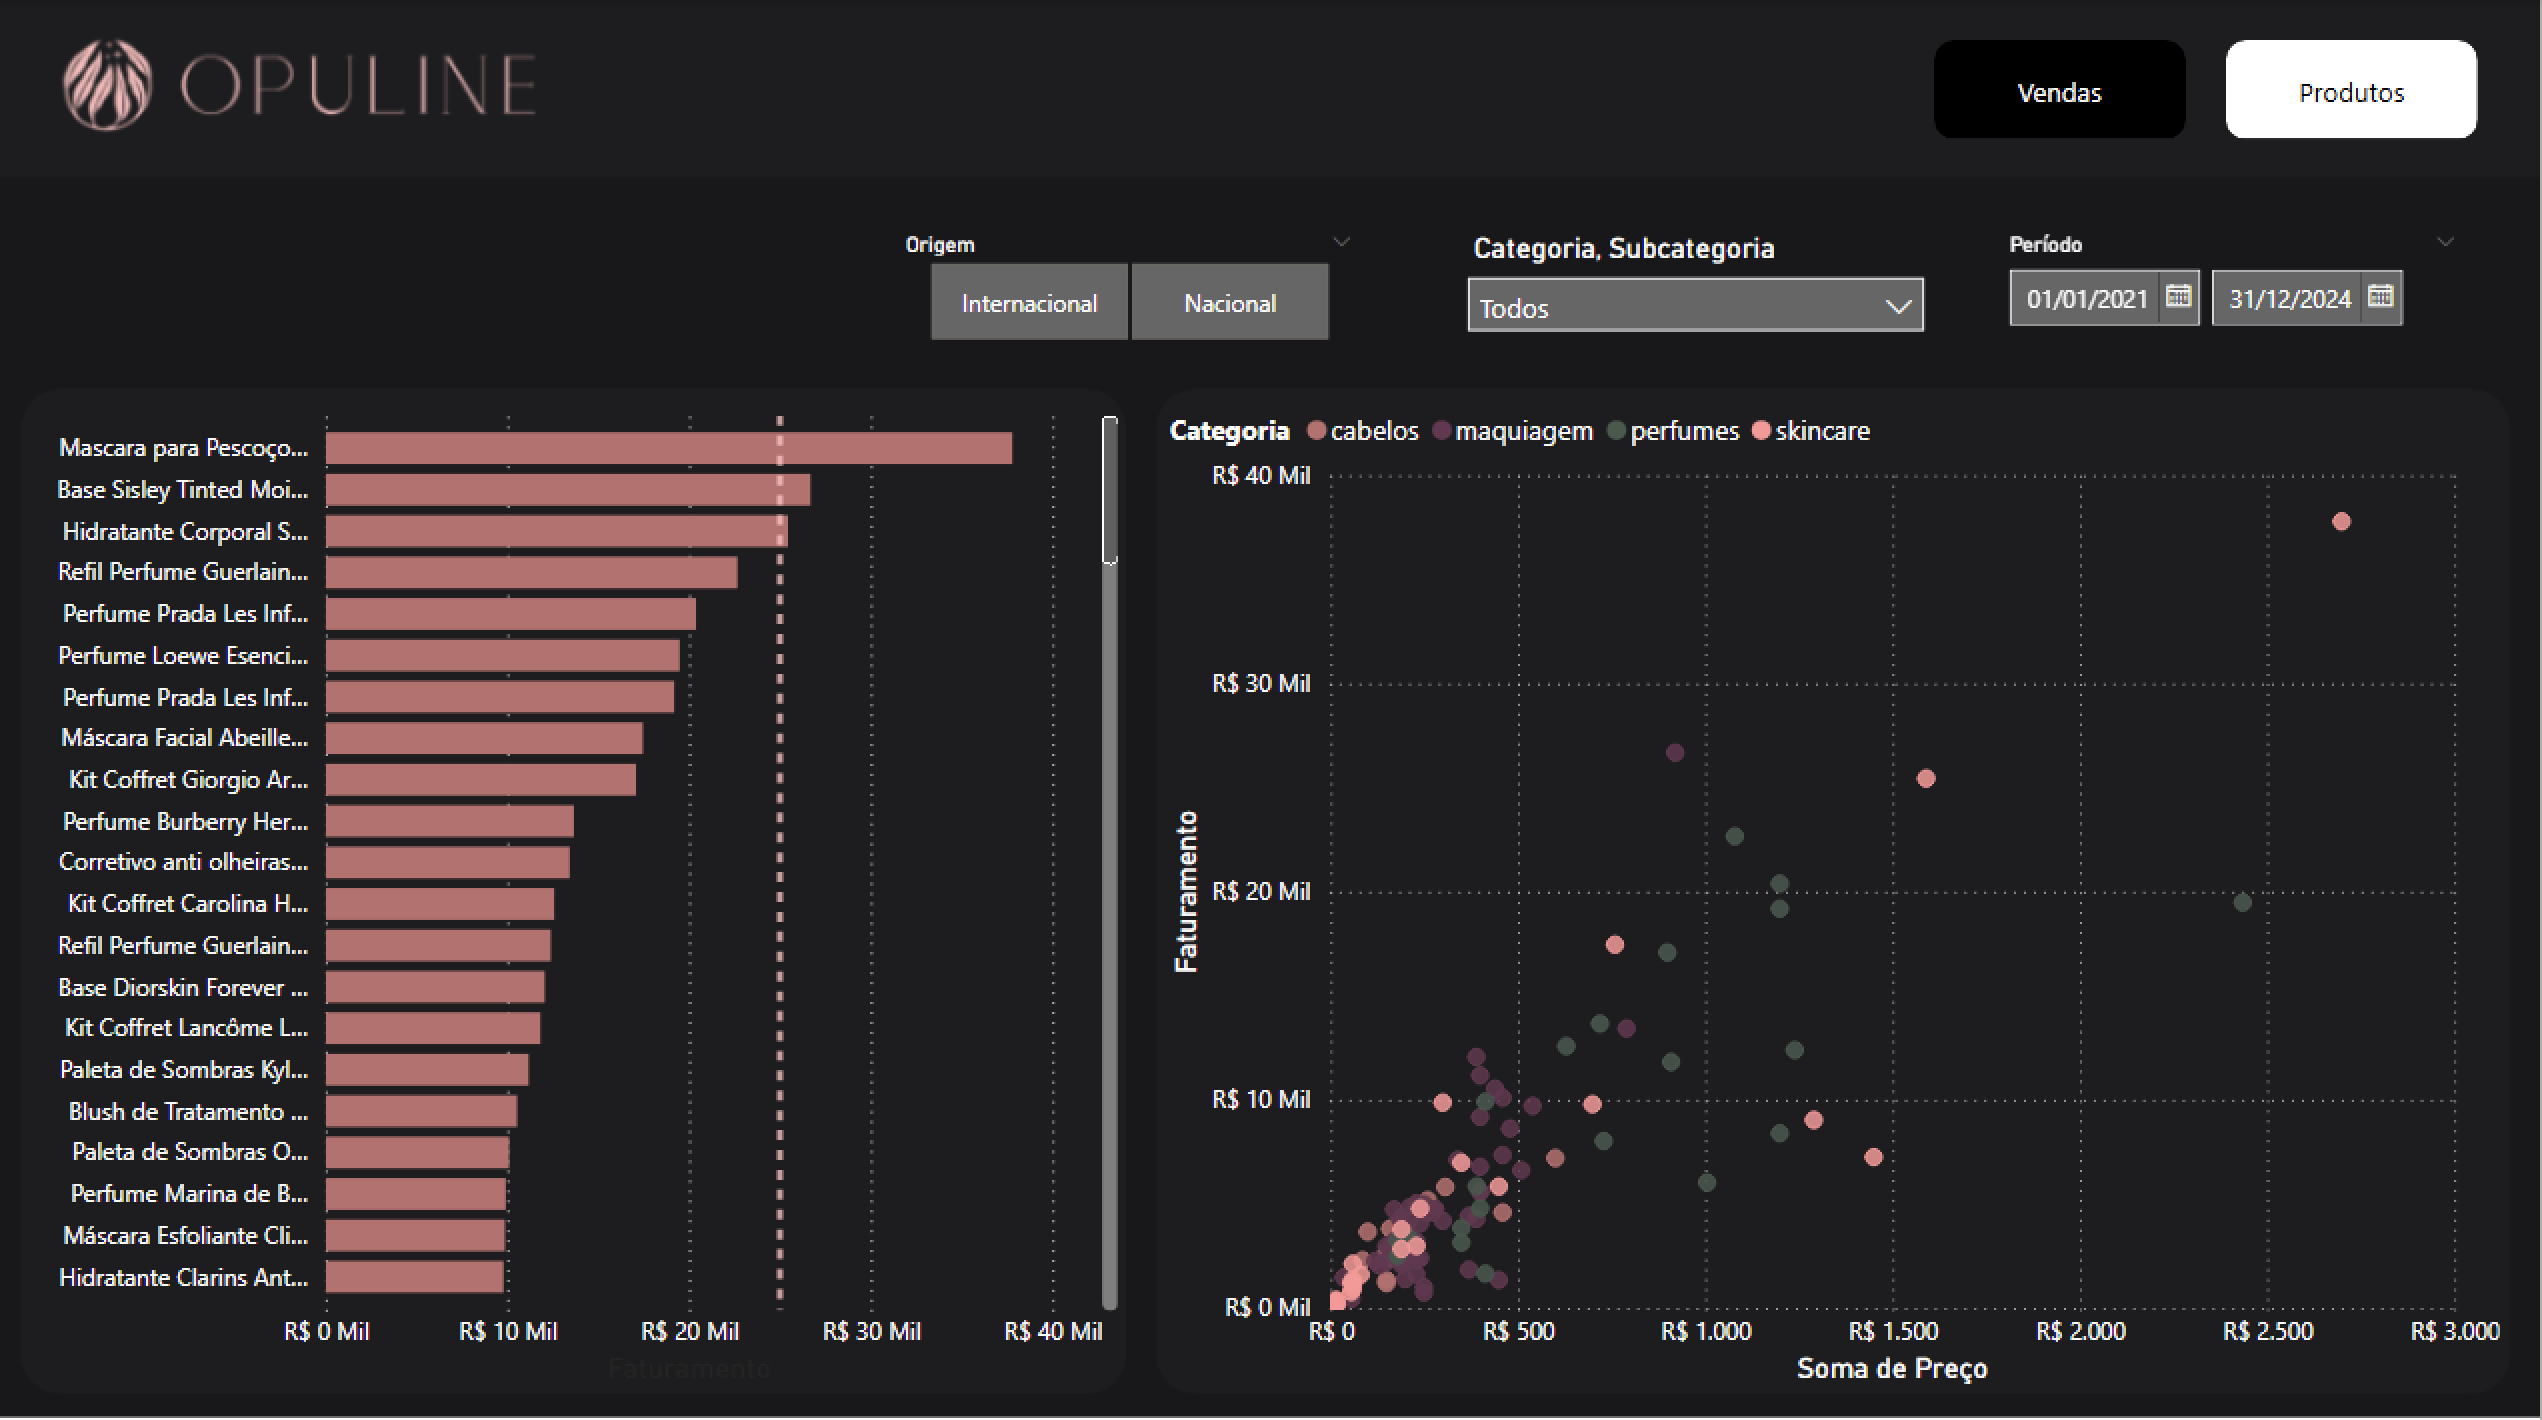Viewport: 2542px width, 1420px height.
Task: Toggle the Nacional origin filter
Action: coord(1229,303)
